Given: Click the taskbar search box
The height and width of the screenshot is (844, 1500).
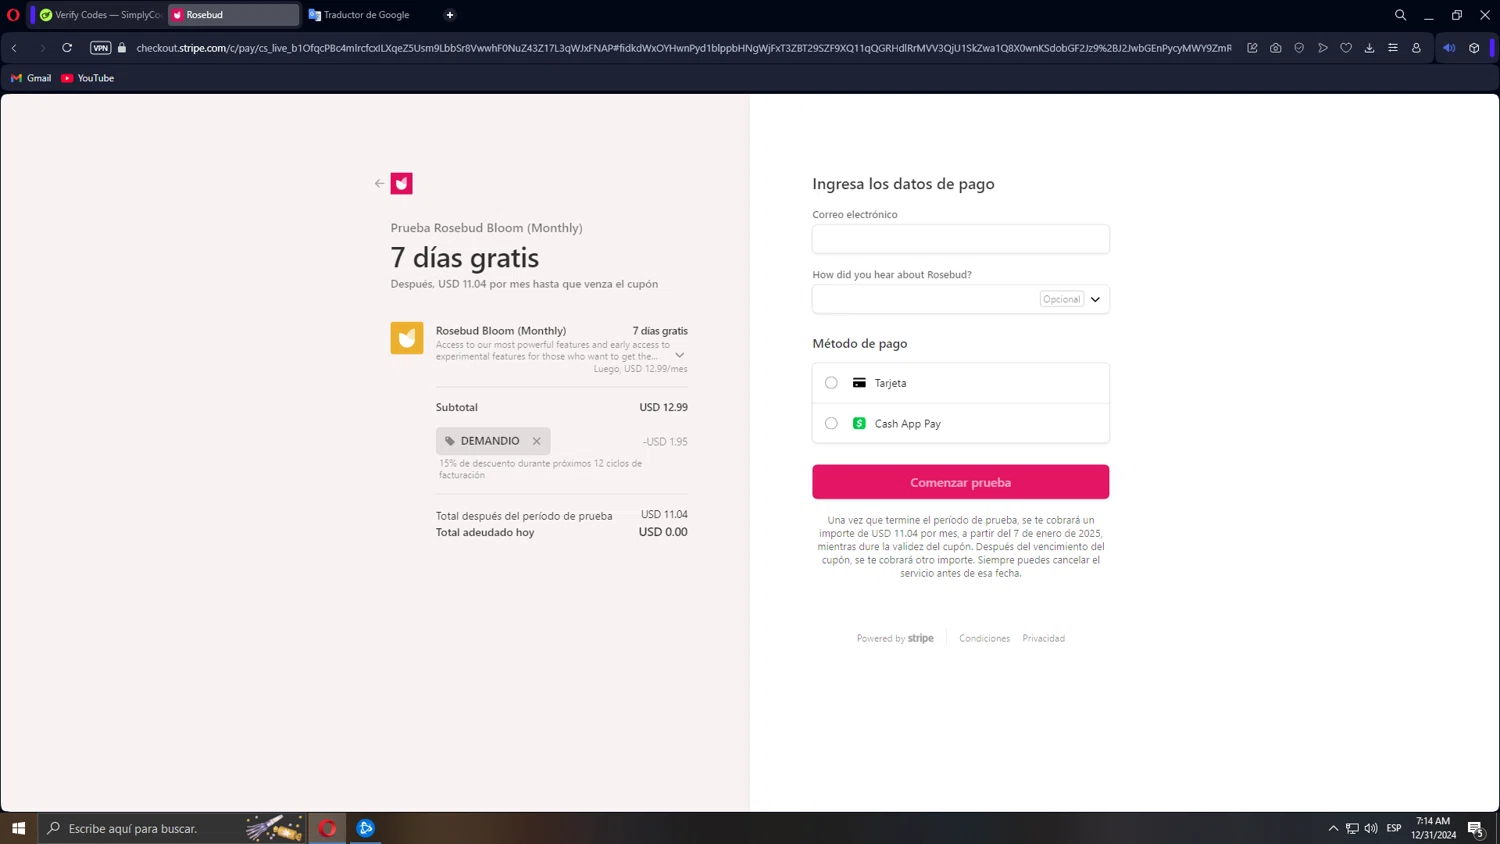Looking at the screenshot, I should [172, 828].
